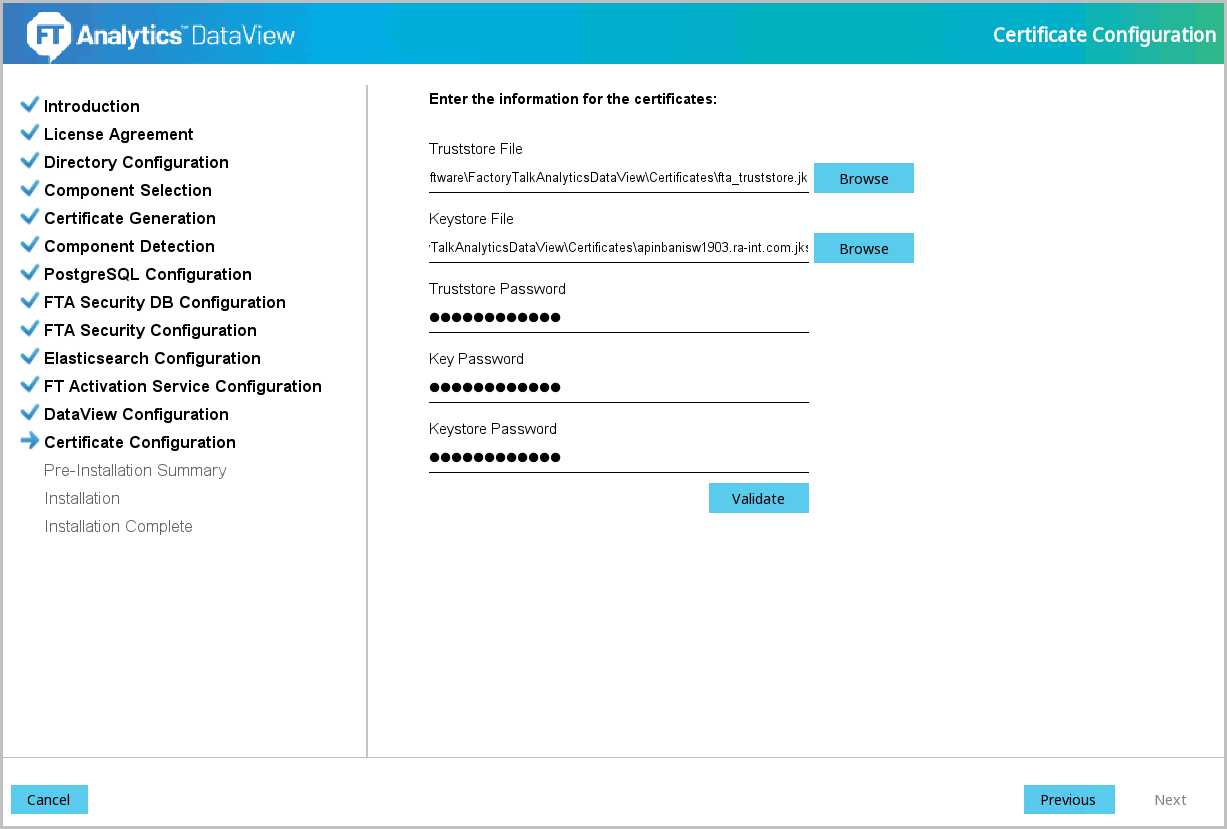Click the FT Analytics DataView logo
This screenshot has width=1227, height=829.
click(161, 35)
